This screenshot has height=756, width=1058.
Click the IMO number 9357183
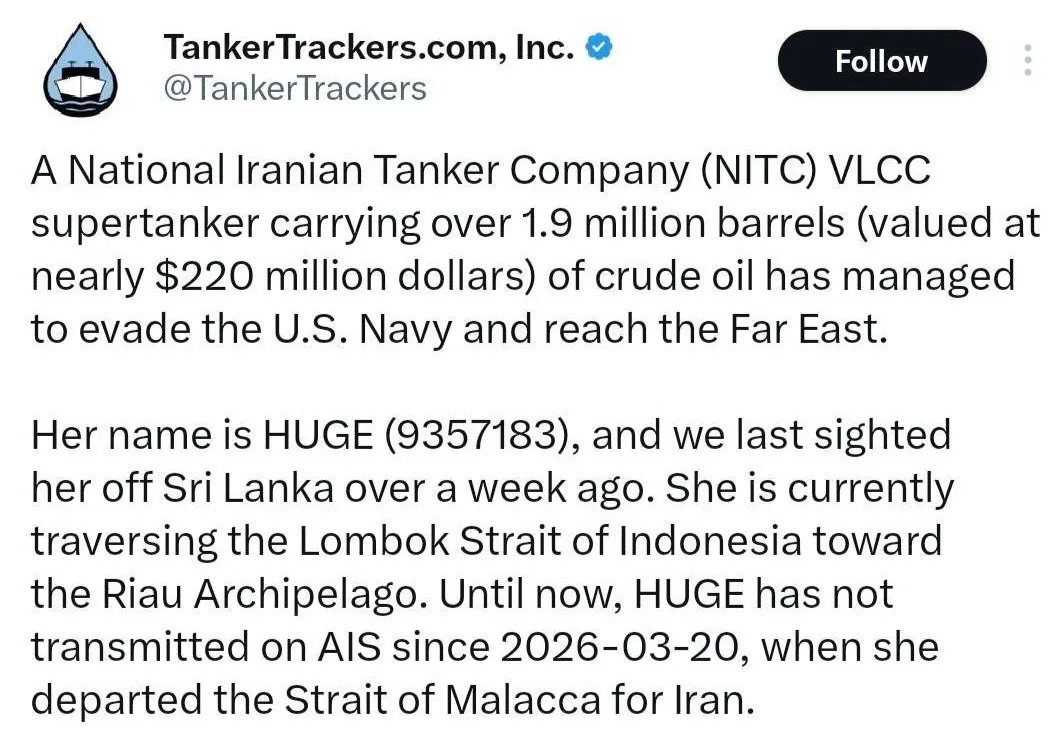471,435
